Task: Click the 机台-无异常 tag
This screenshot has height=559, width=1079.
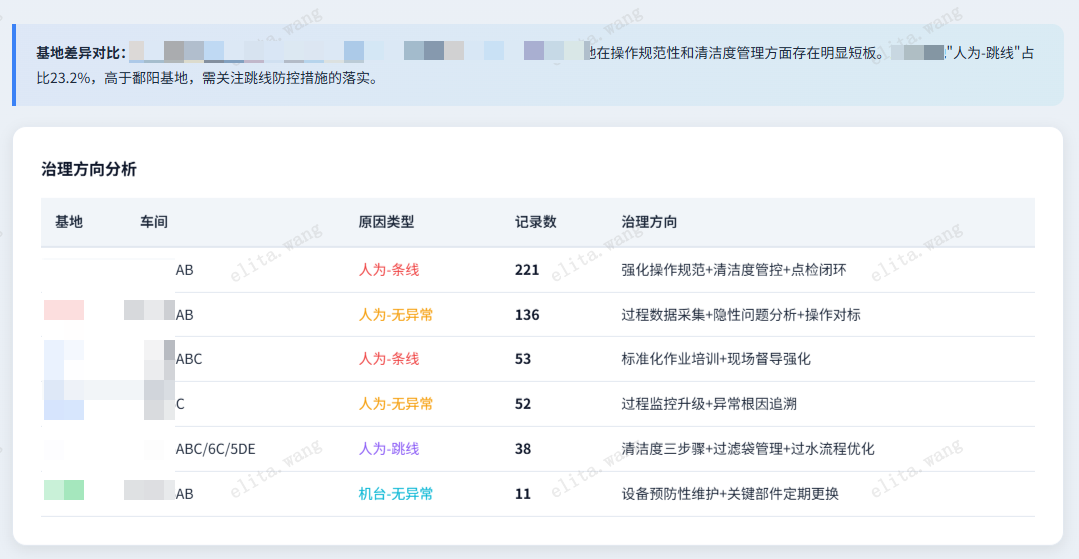Action: point(396,494)
